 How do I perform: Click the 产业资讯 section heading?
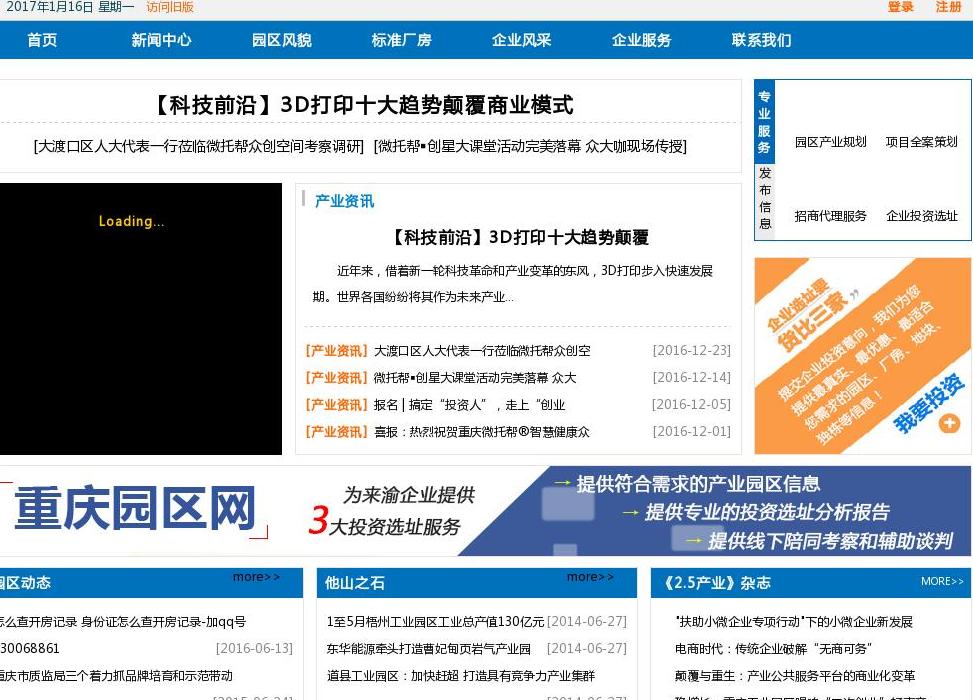click(x=344, y=201)
